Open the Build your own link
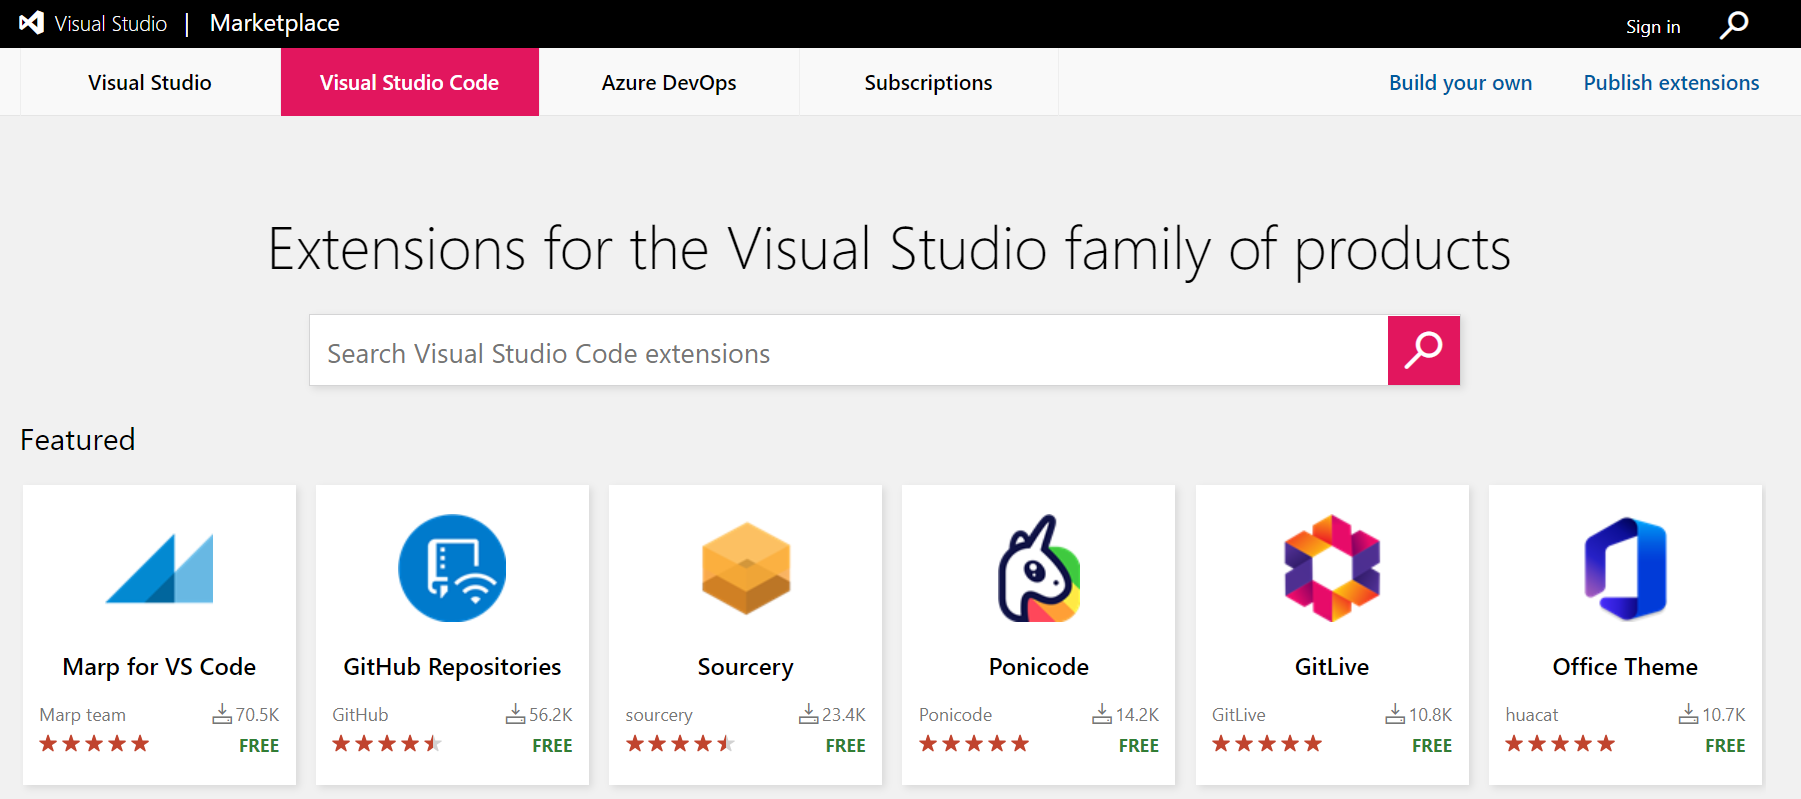 point(1460,83)
